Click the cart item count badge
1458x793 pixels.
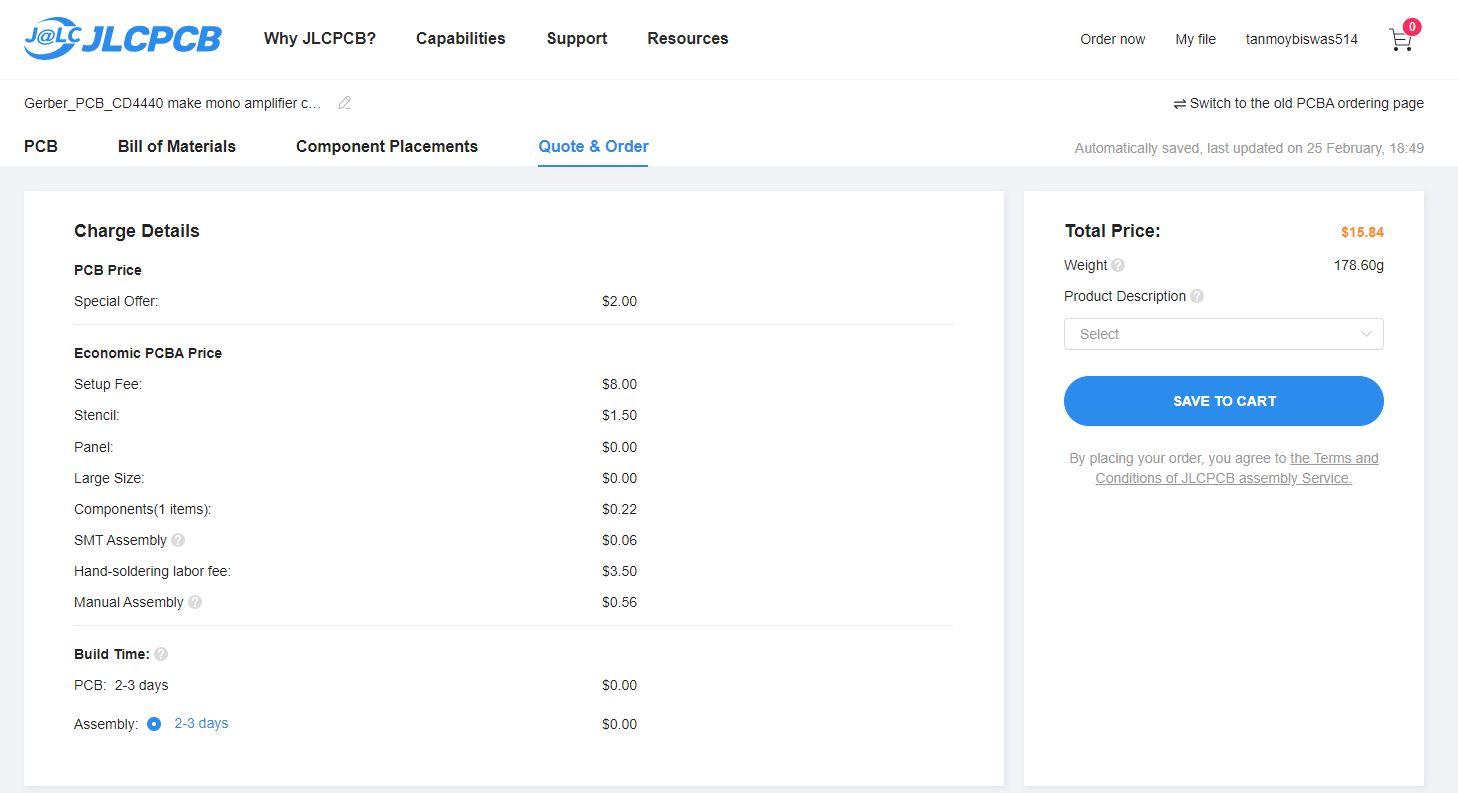[x=1412, y=27]
